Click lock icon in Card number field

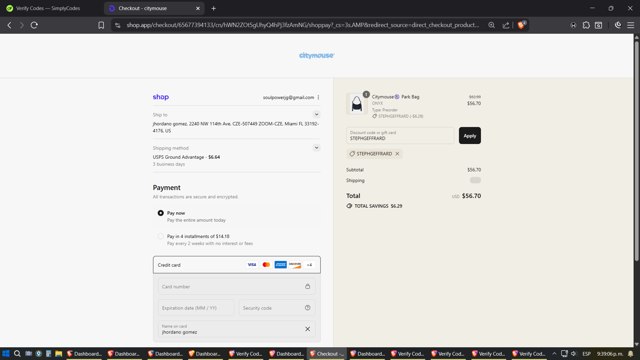point(307,287)
